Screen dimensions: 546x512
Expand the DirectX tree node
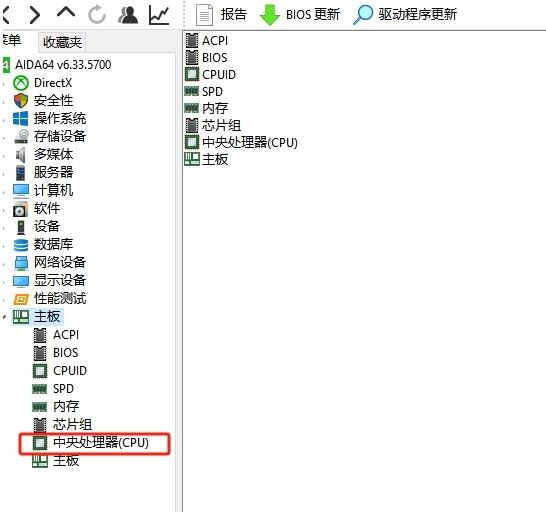[x=4, y=83]
